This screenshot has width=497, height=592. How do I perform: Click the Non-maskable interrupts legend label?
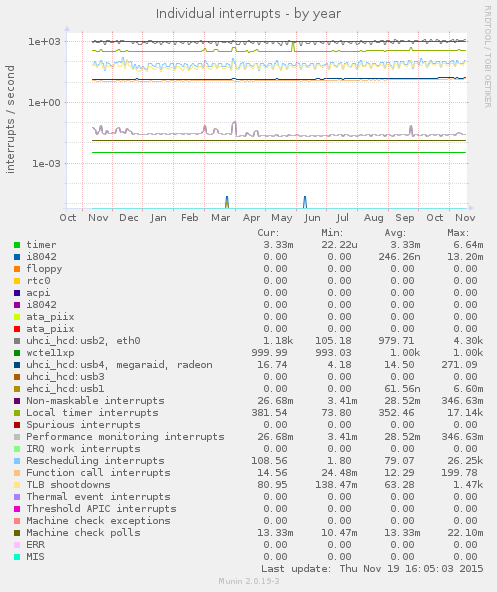pos(95,401)
